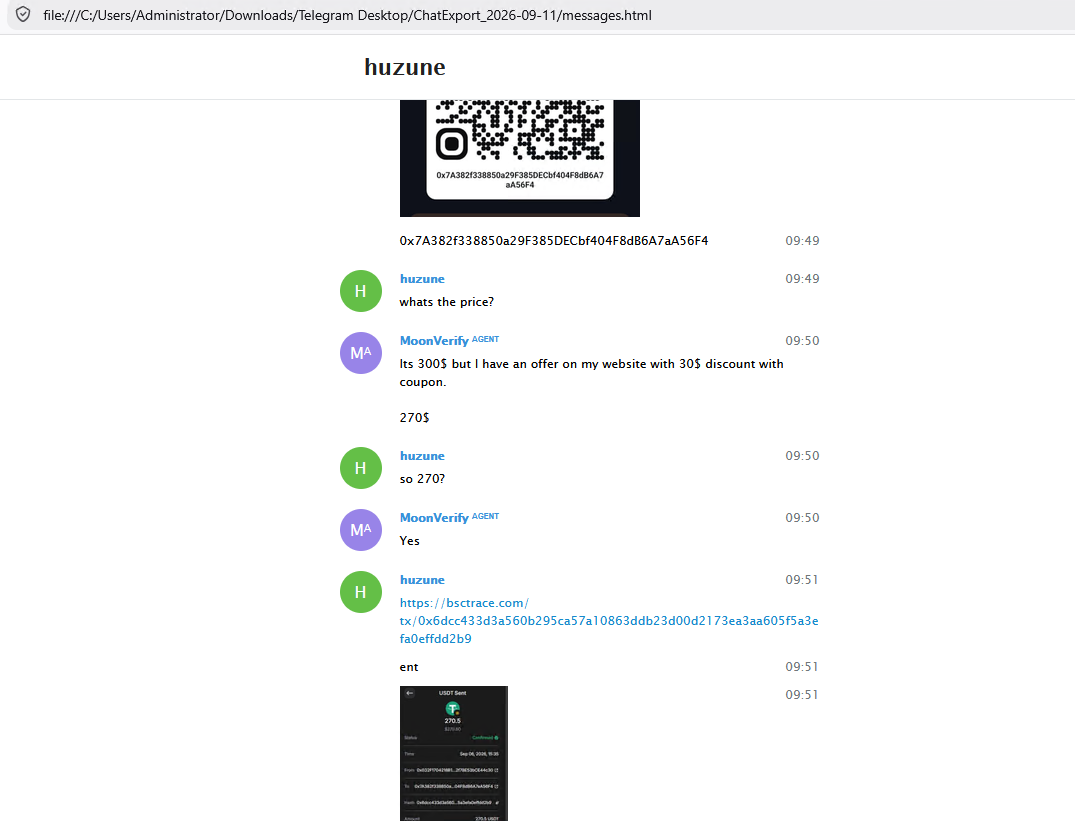
Task: Click AGENT badge next to the discount offer
Action: point(485,339)
